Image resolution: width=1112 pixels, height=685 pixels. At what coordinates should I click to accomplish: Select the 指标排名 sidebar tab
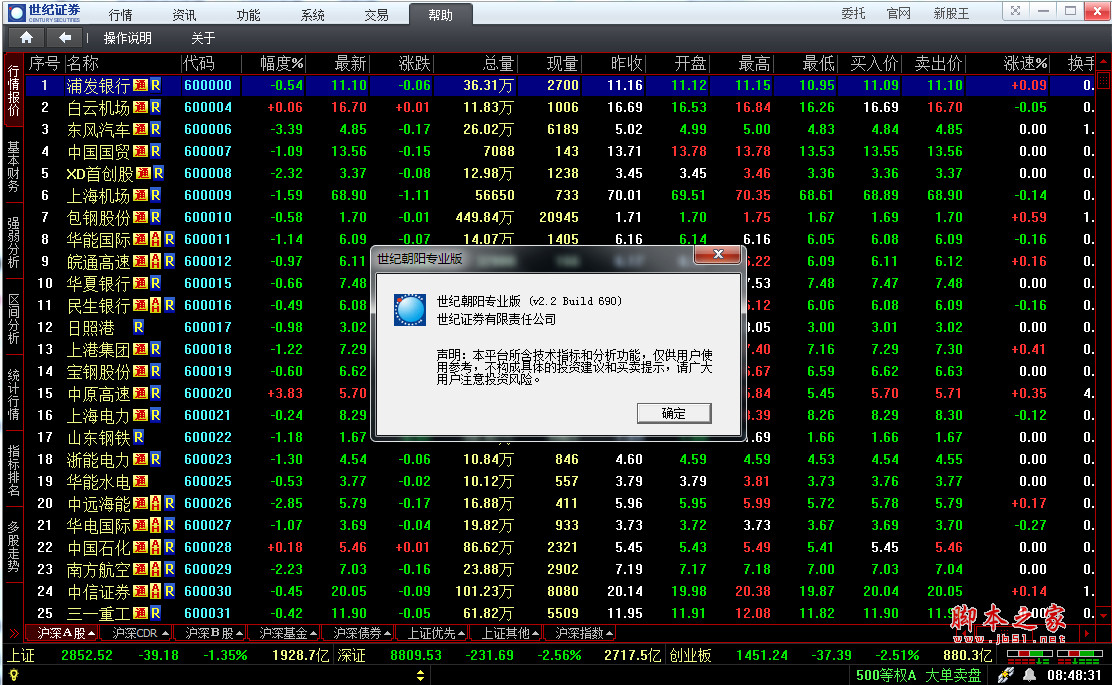[x=13, y=470]
